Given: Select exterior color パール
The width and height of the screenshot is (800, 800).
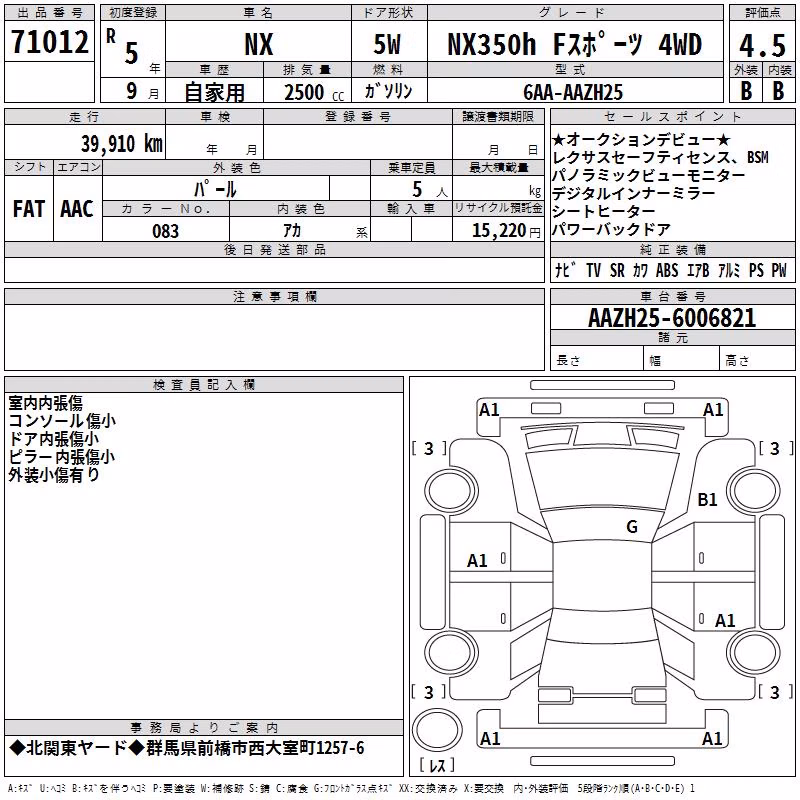Looking at the screenshot, I should point(215,189).
